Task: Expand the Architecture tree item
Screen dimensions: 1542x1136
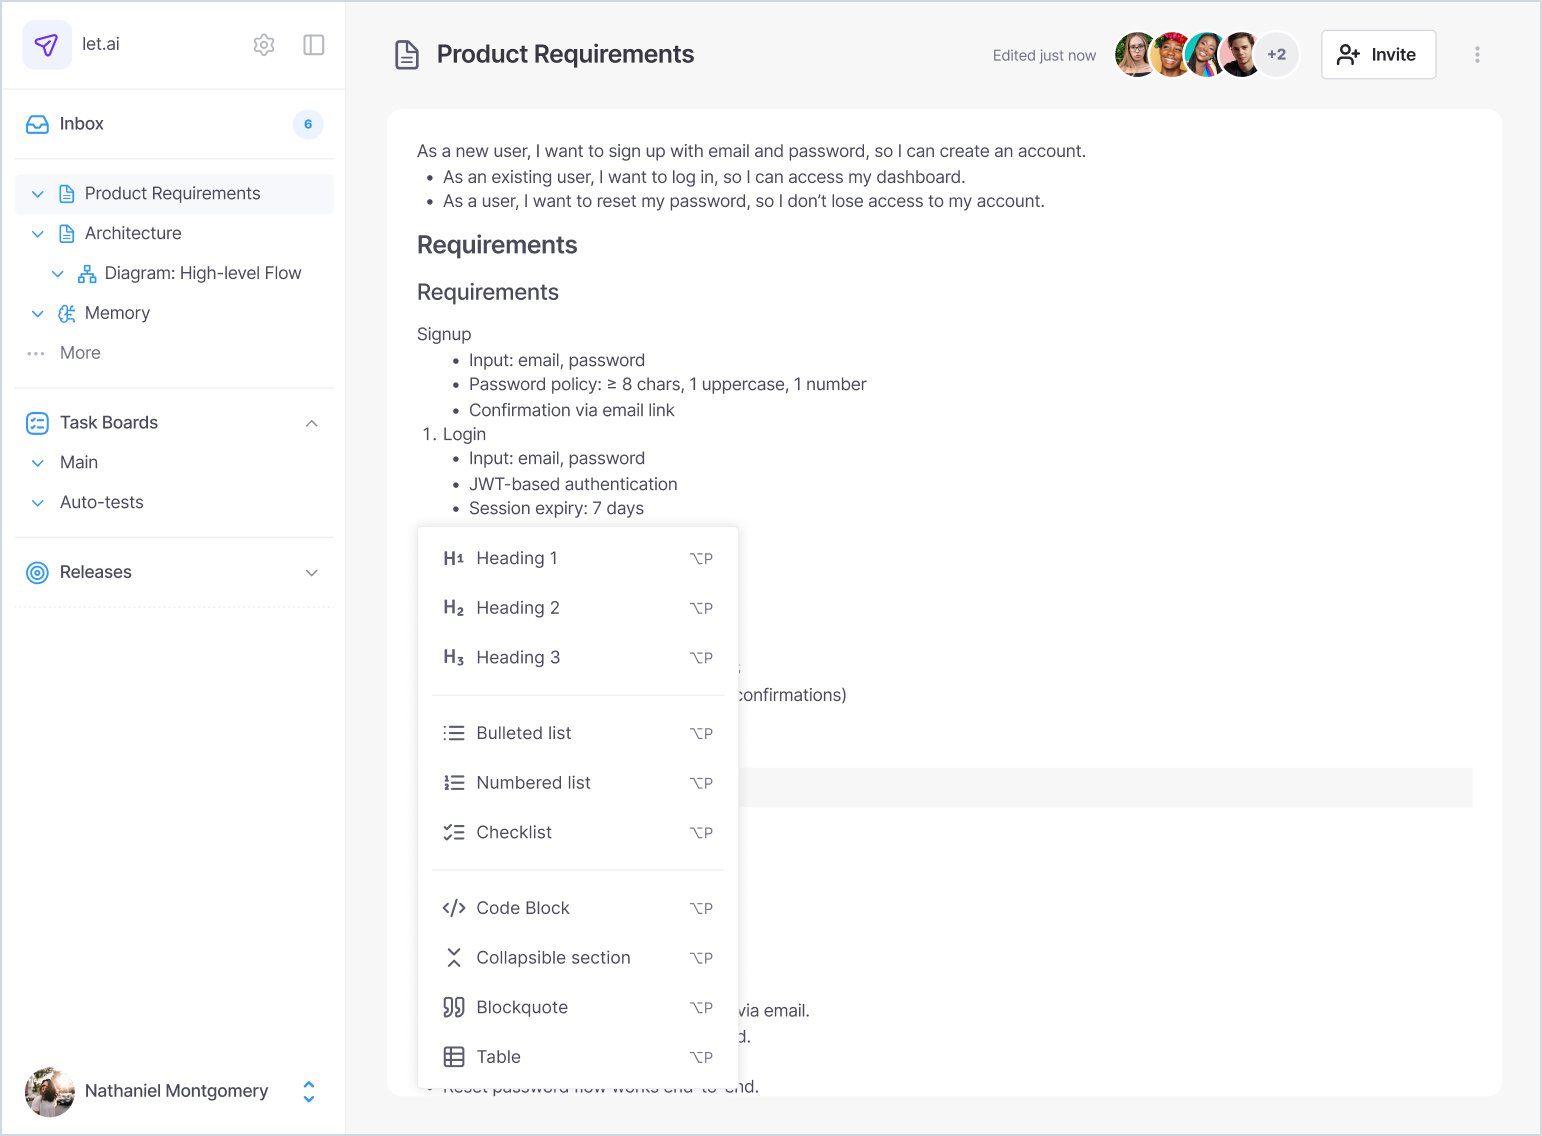Action: click(38, 234)
